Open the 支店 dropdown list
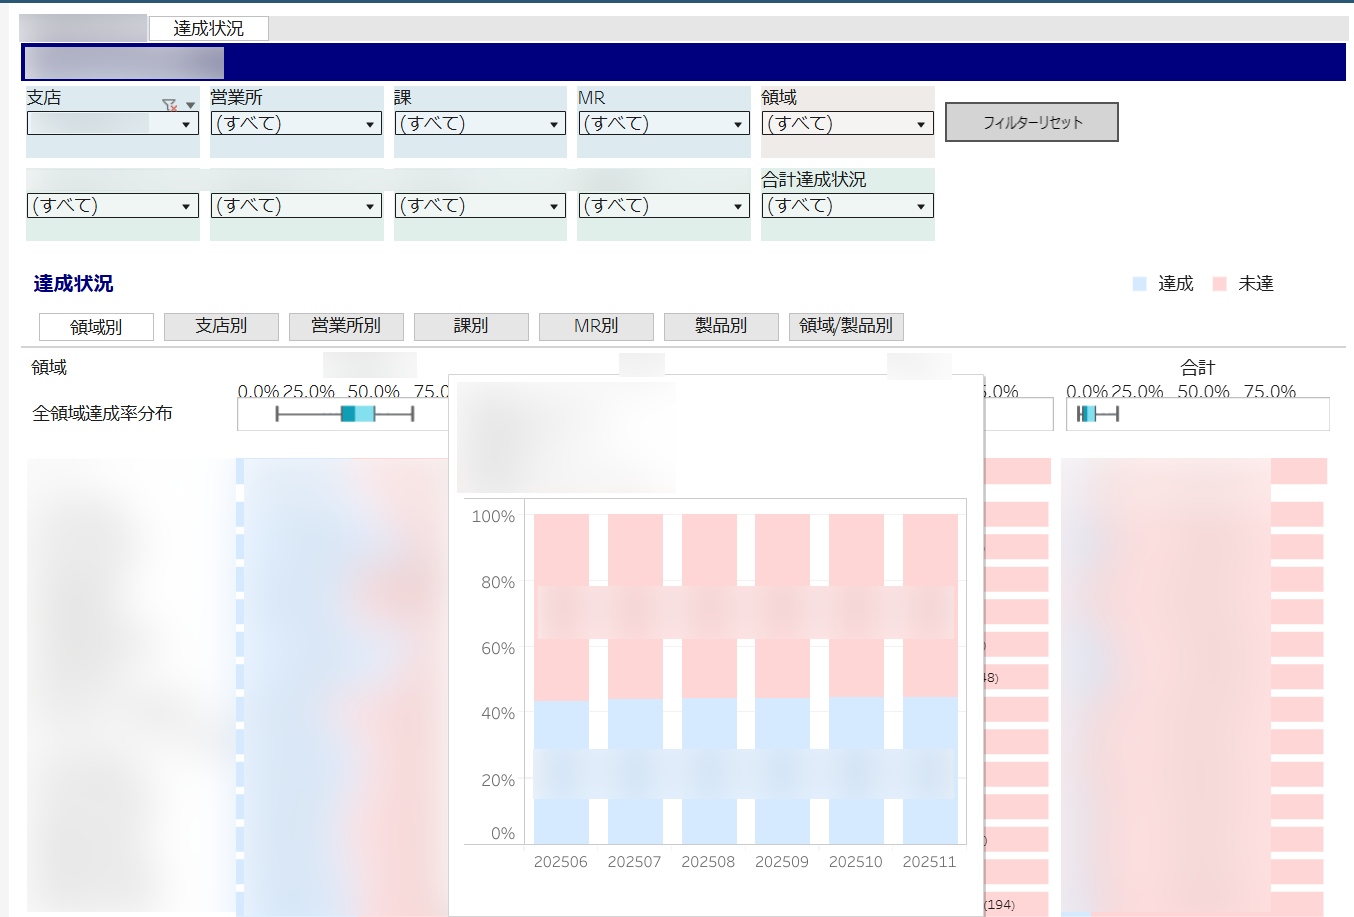 tap(186, 124)
